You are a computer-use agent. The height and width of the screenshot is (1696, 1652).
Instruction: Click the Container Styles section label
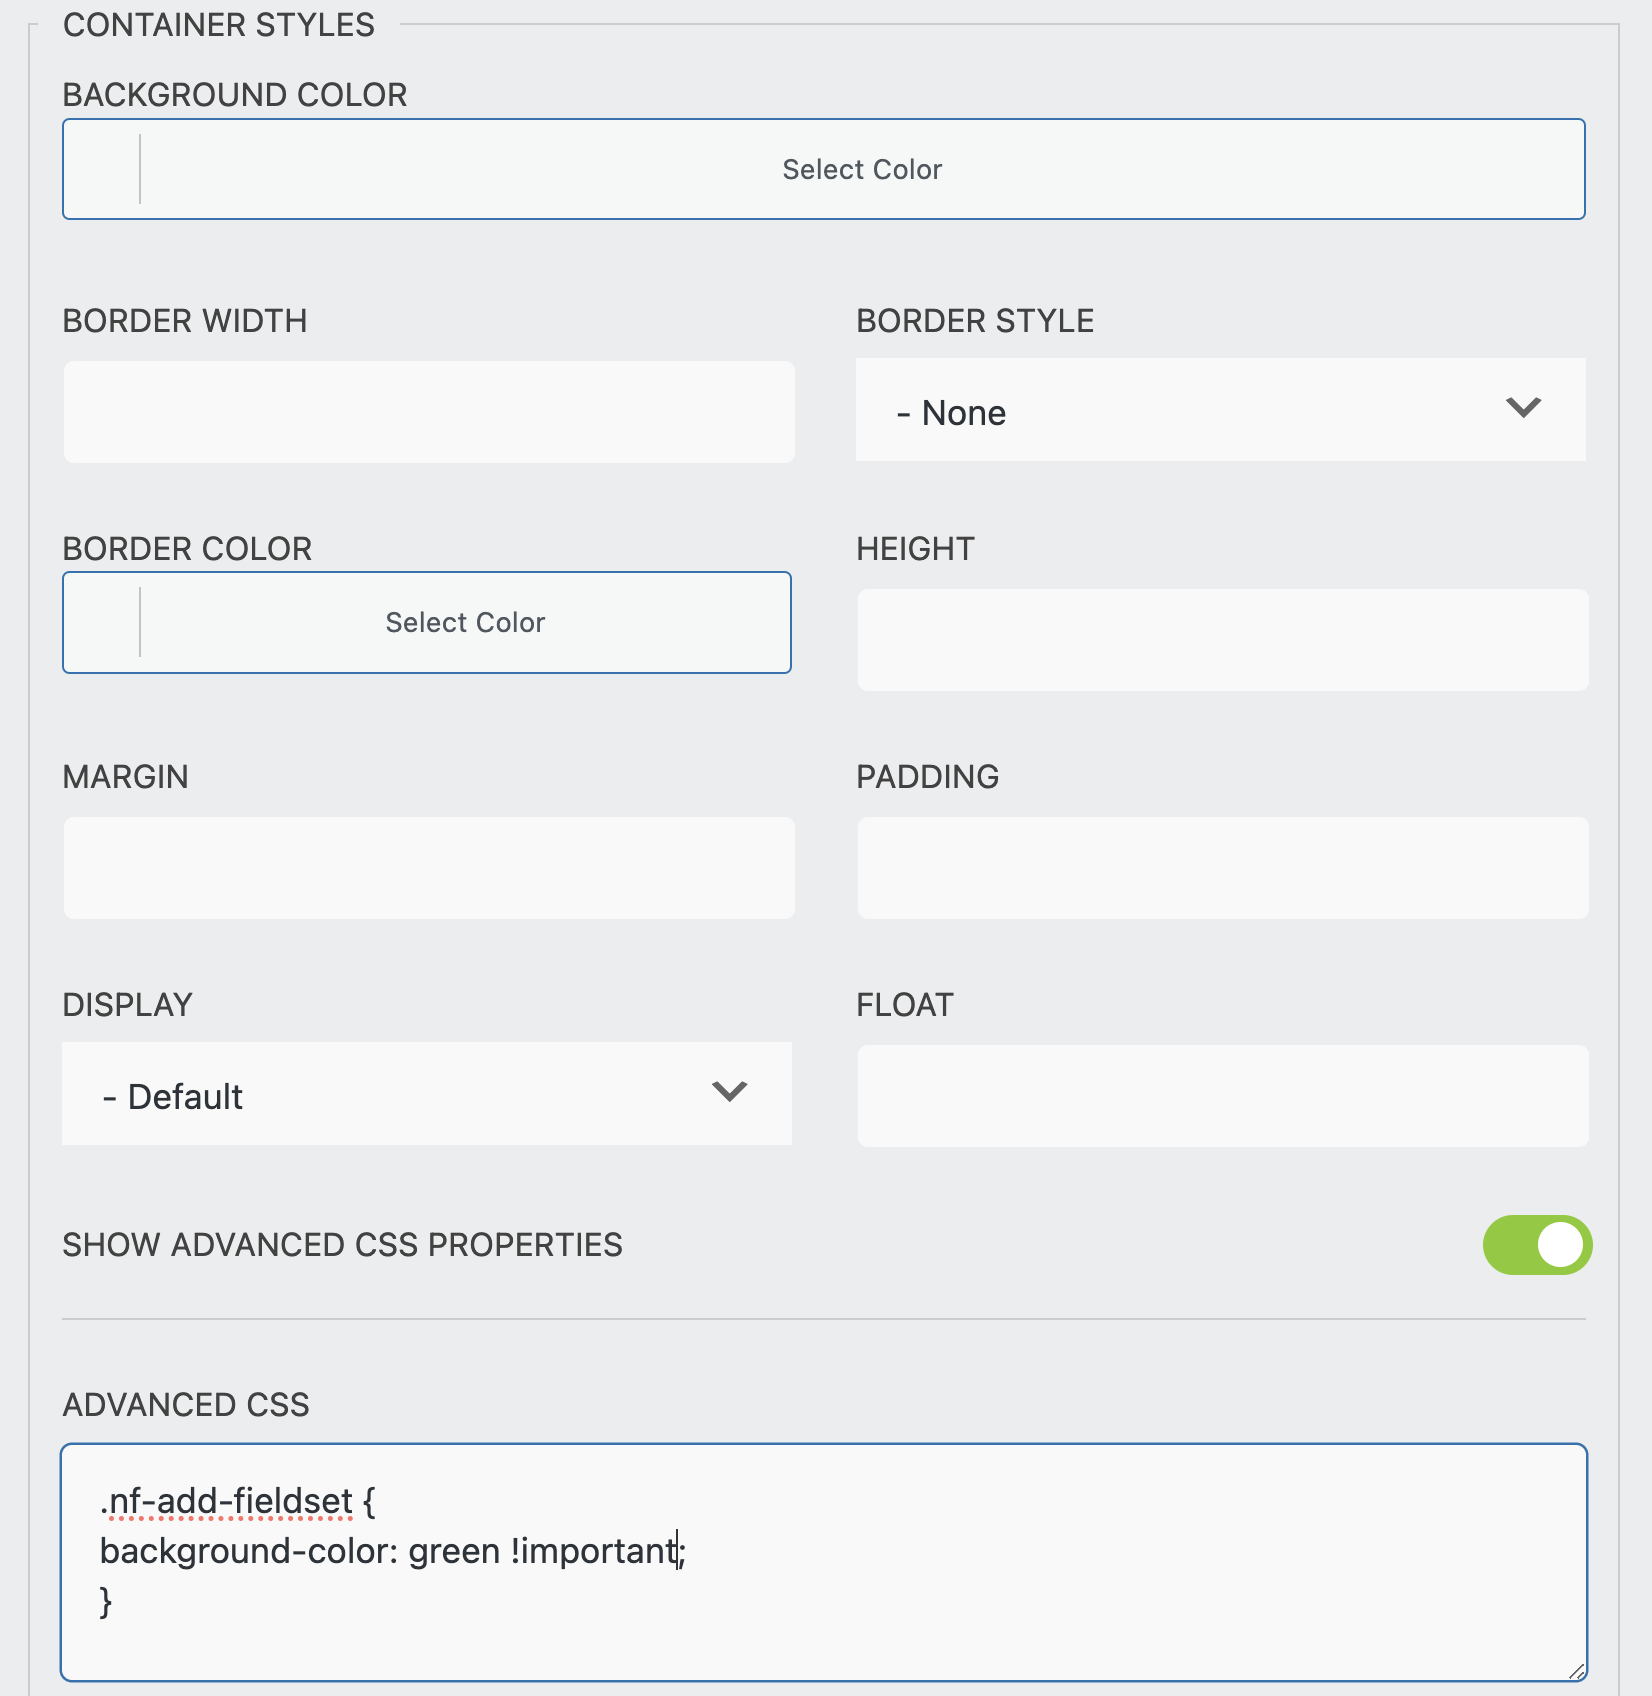[x=218, y=24]
